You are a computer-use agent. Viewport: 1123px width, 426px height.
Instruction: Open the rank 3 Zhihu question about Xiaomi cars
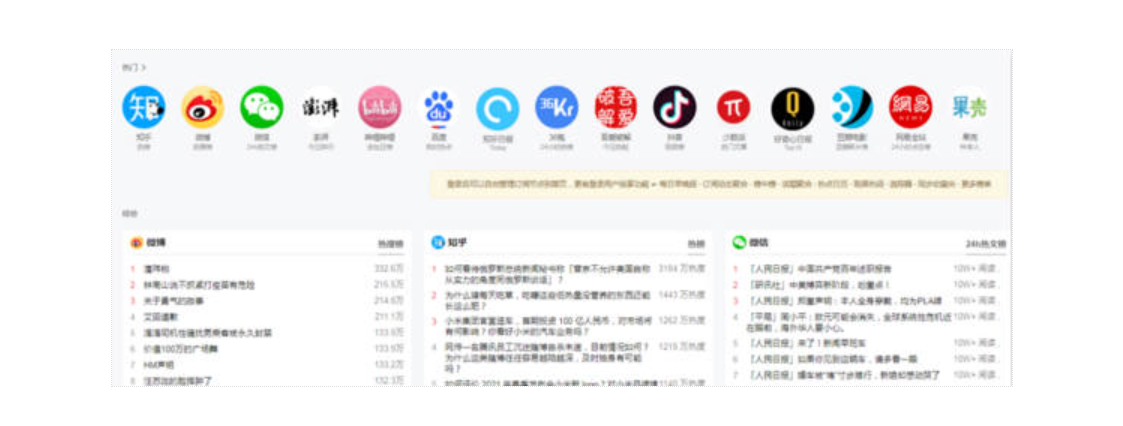tap(548, 326)
